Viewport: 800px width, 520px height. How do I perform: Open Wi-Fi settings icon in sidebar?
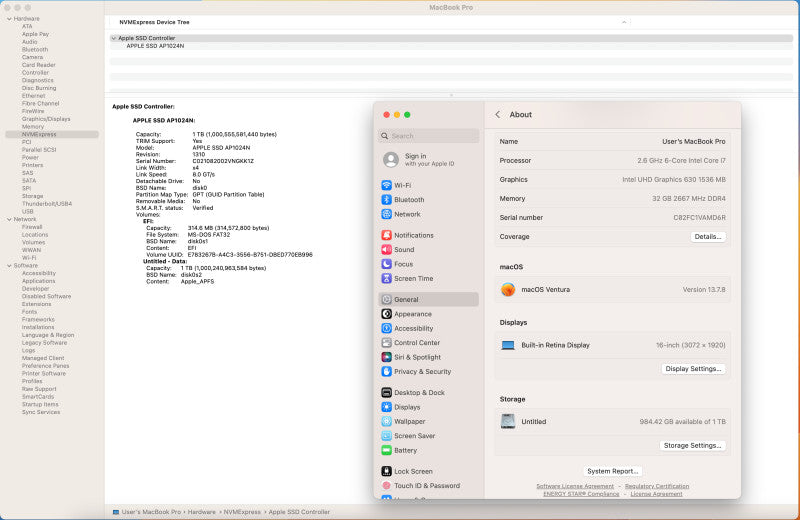[x=386, y=185]
